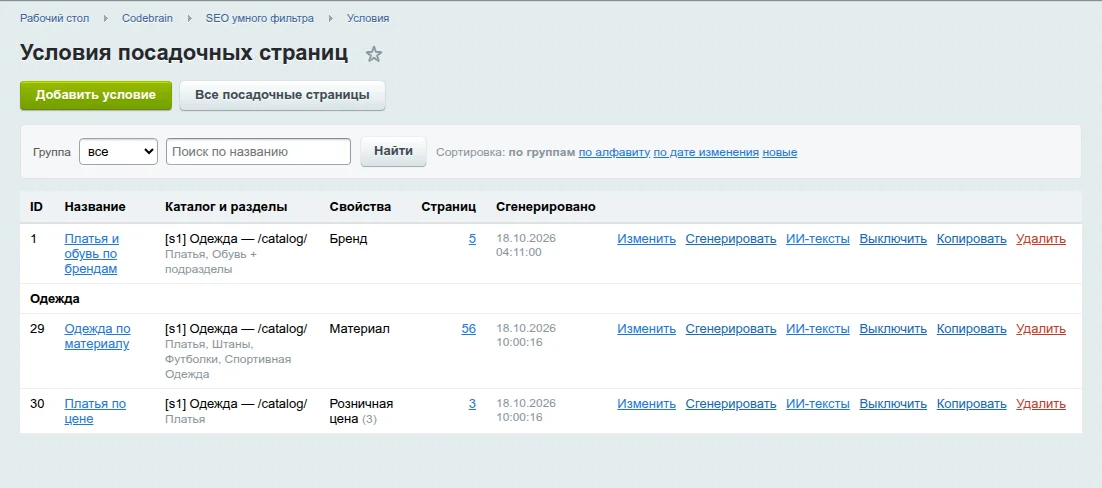Click the Найти search button
This screenshot has width=1102, height=488.
click(393, 151)
